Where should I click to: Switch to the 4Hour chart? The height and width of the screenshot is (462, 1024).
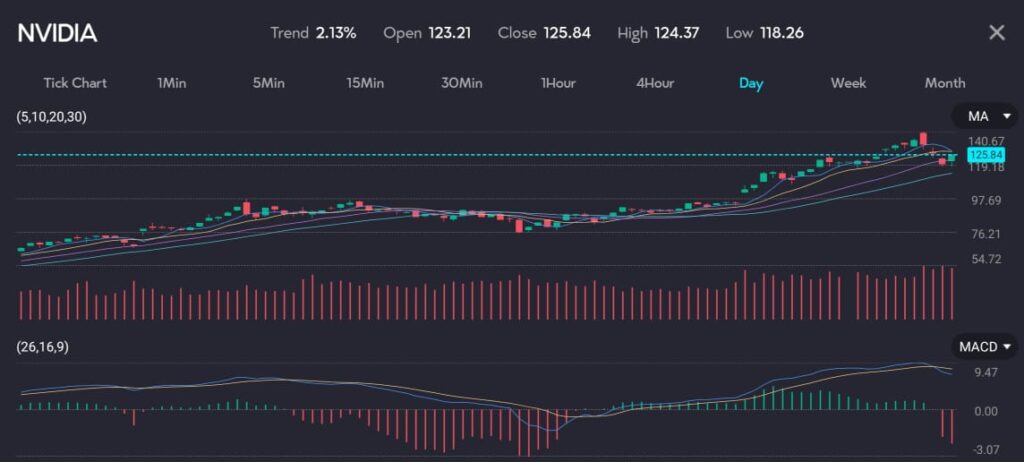click(655, 83)
